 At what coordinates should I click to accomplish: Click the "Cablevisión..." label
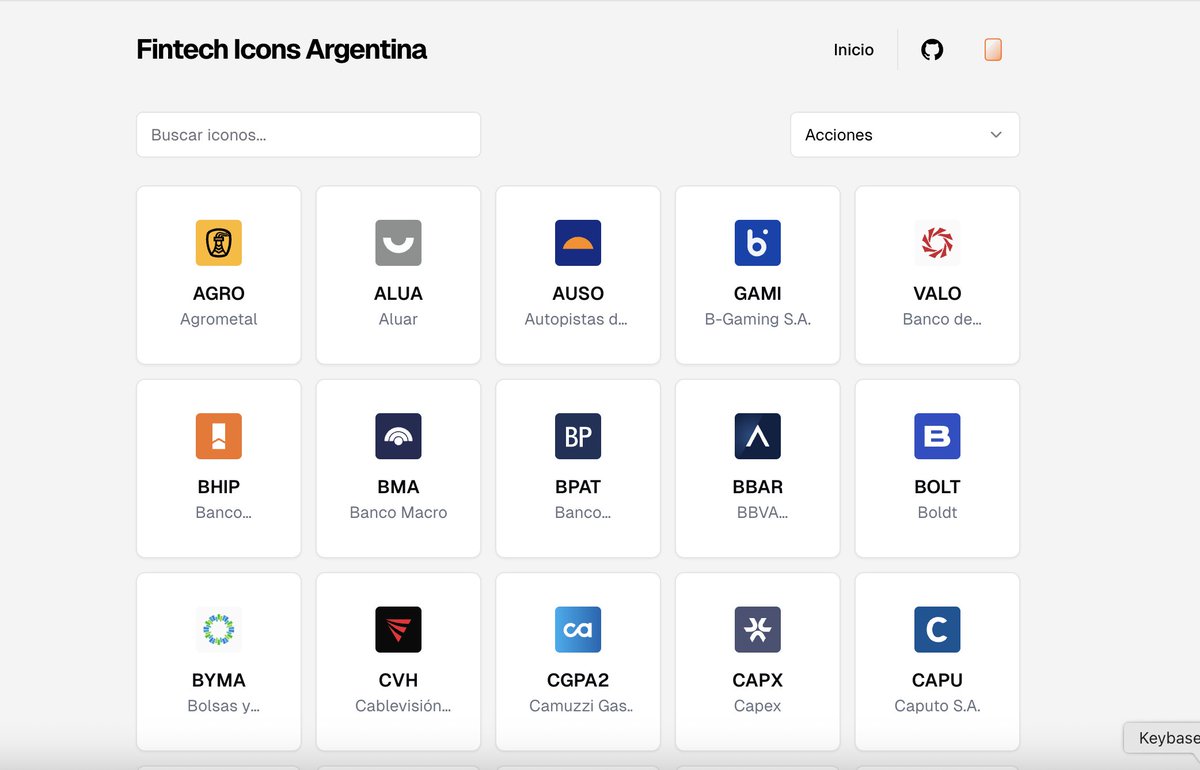403,706
